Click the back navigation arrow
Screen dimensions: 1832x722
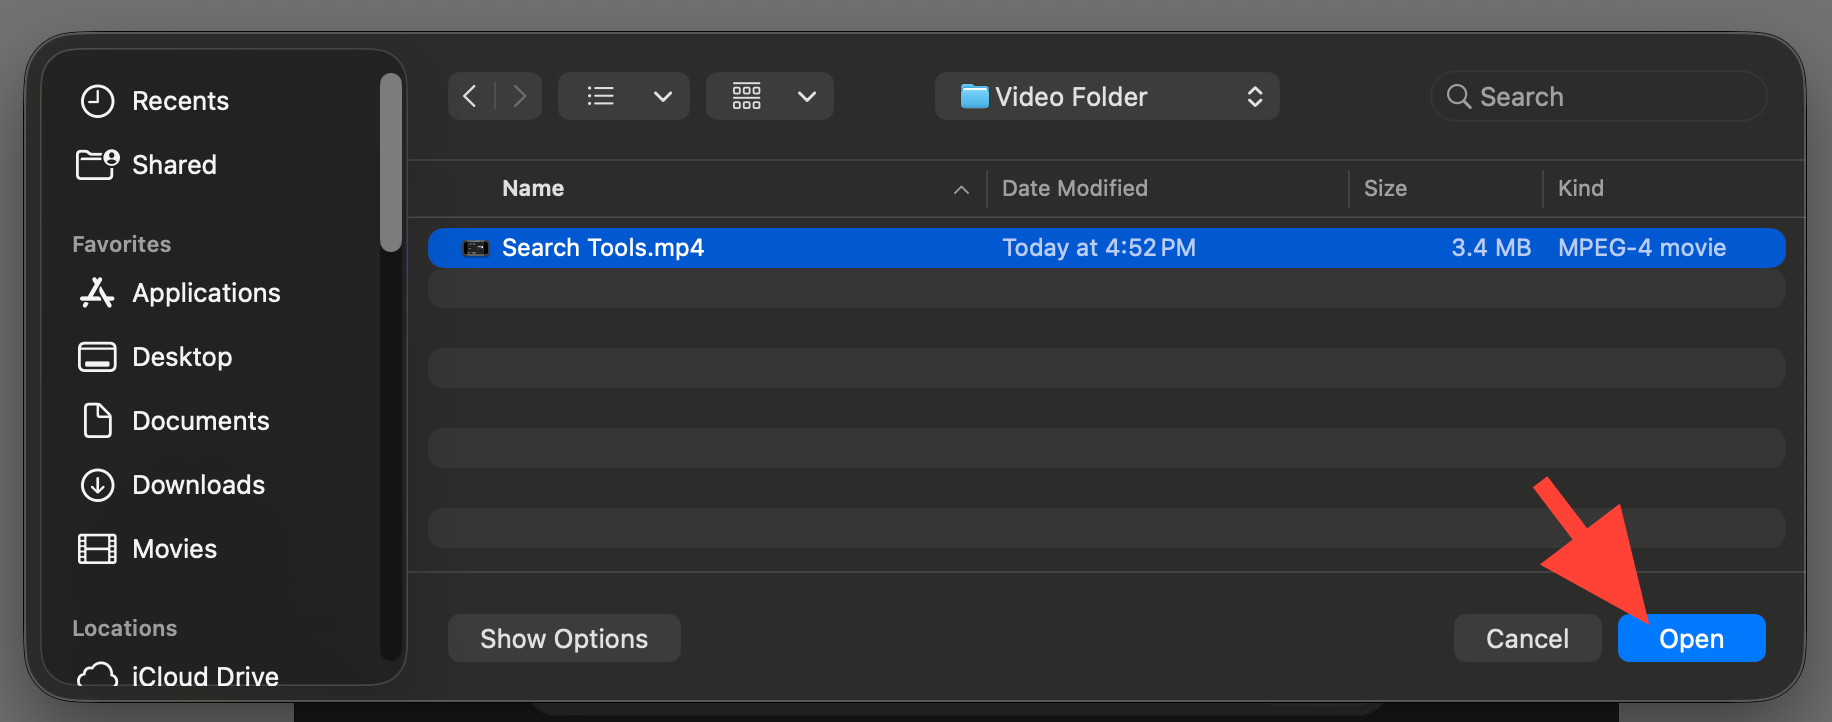point(470,96)
